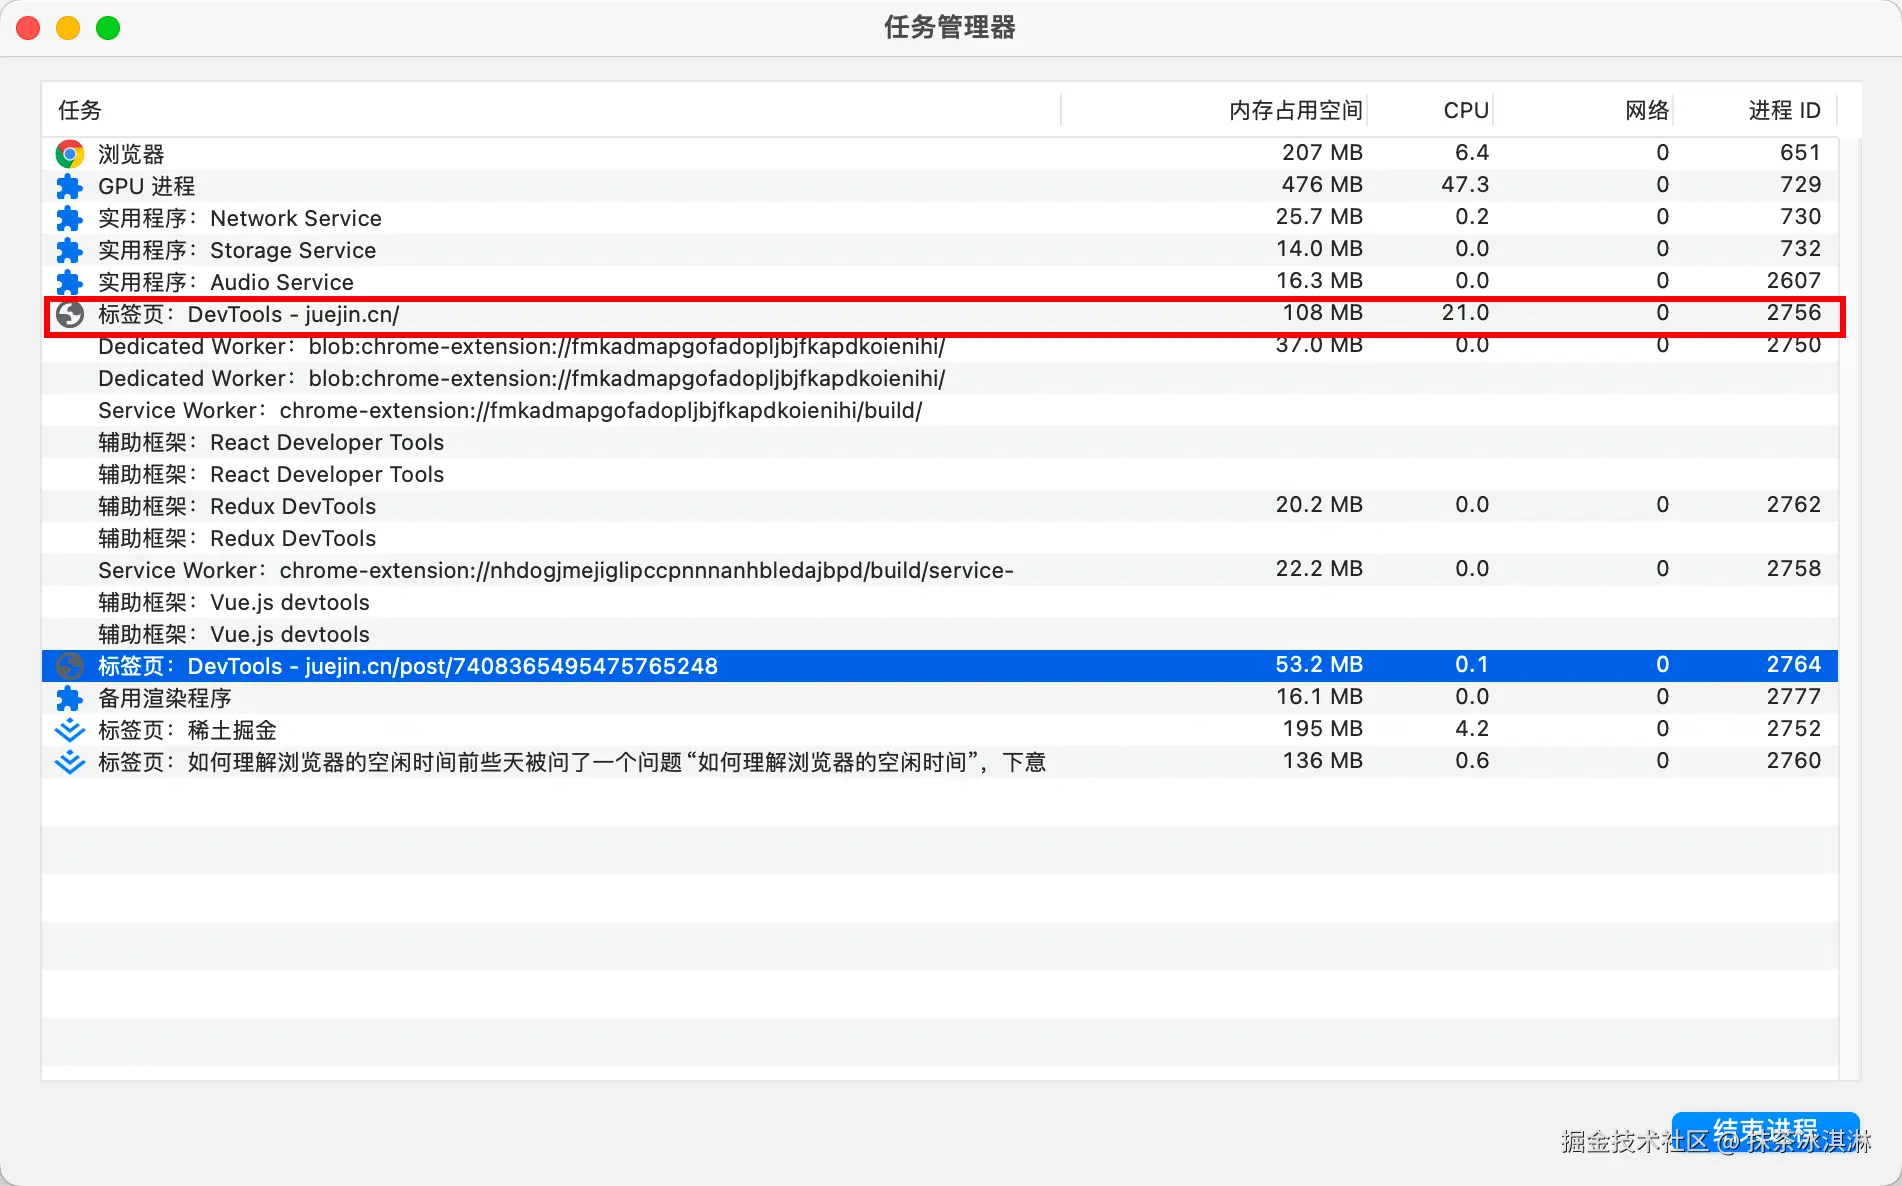Click the 207 MB memory value

[x=1322, y=152]
